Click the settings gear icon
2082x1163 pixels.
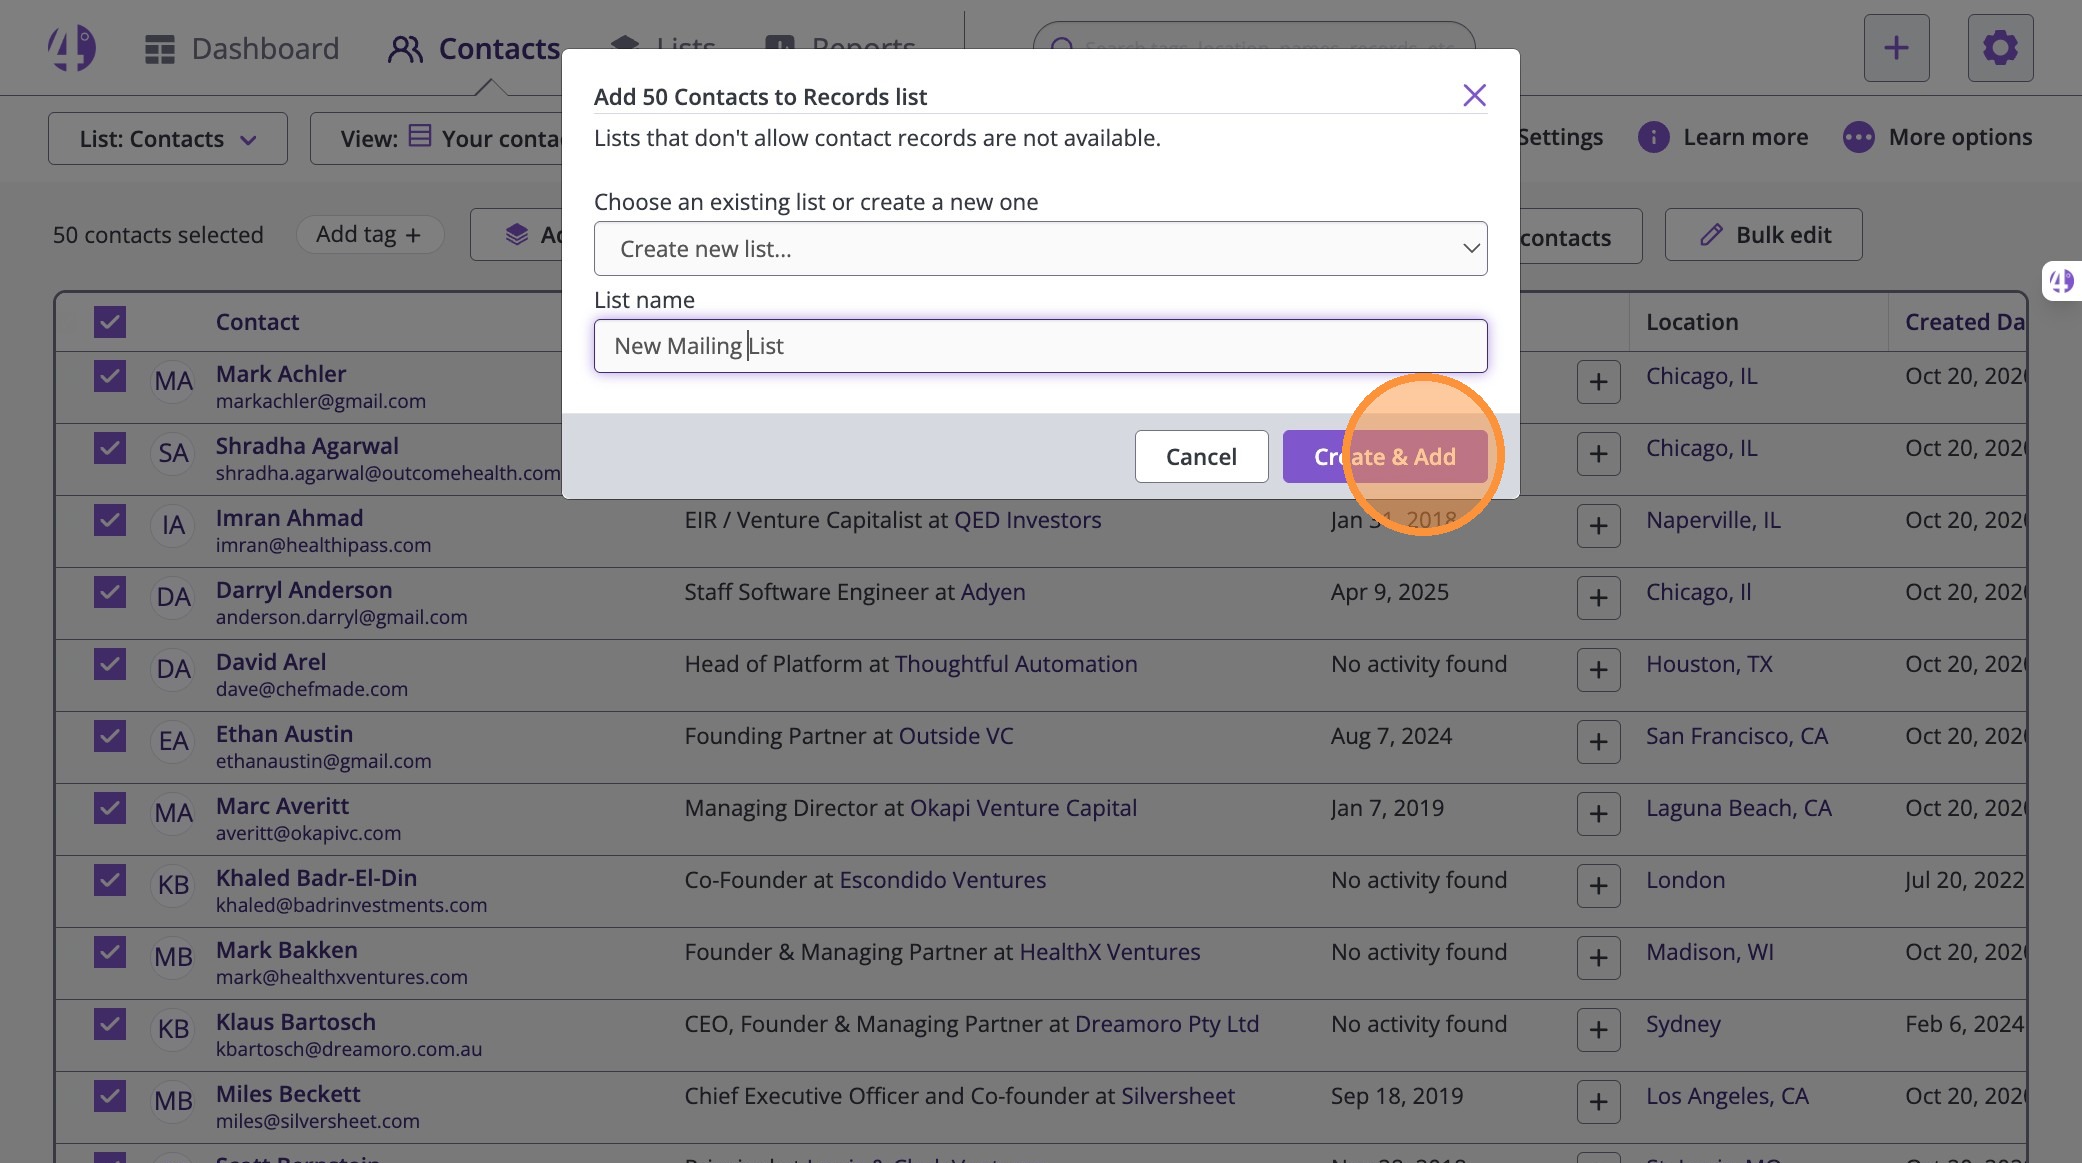pyautogui.click(x=2000, y=48)
